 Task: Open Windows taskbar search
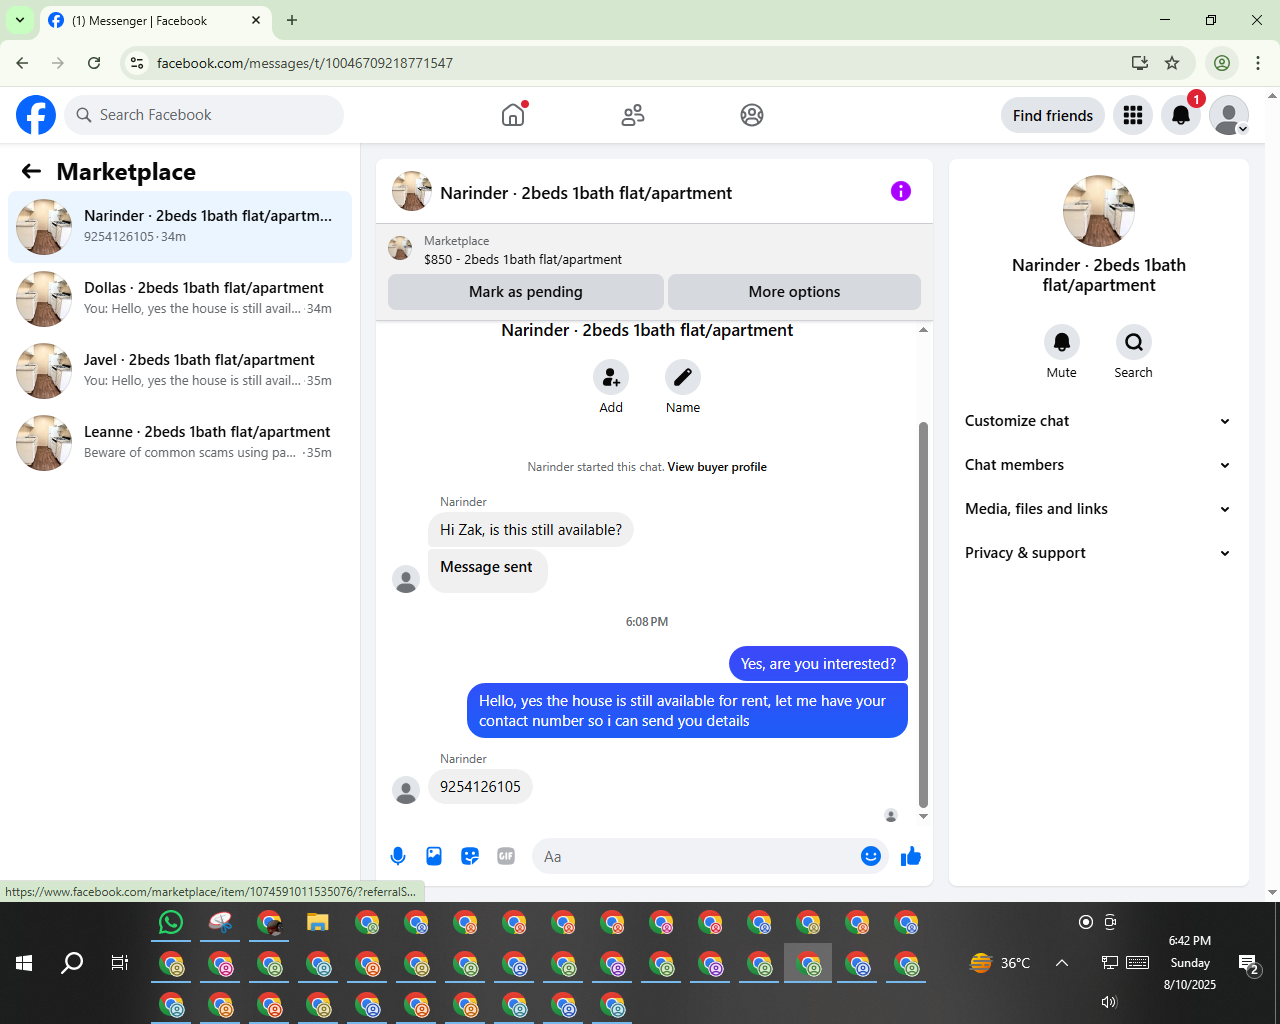tap(72, 963)
